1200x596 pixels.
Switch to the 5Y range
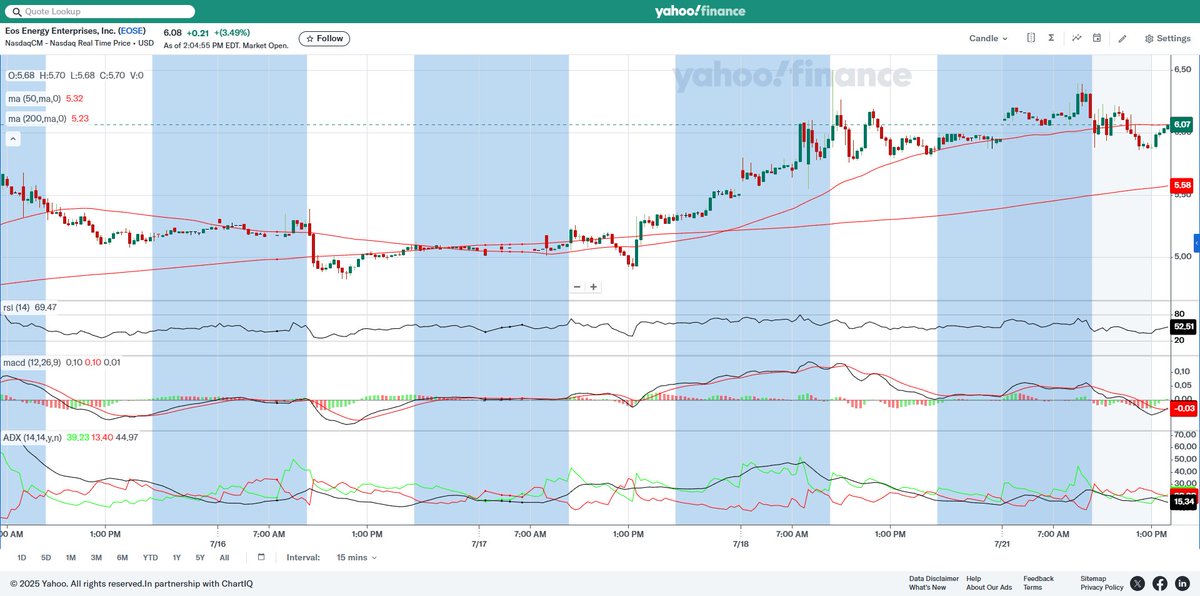tap(200, 557)
